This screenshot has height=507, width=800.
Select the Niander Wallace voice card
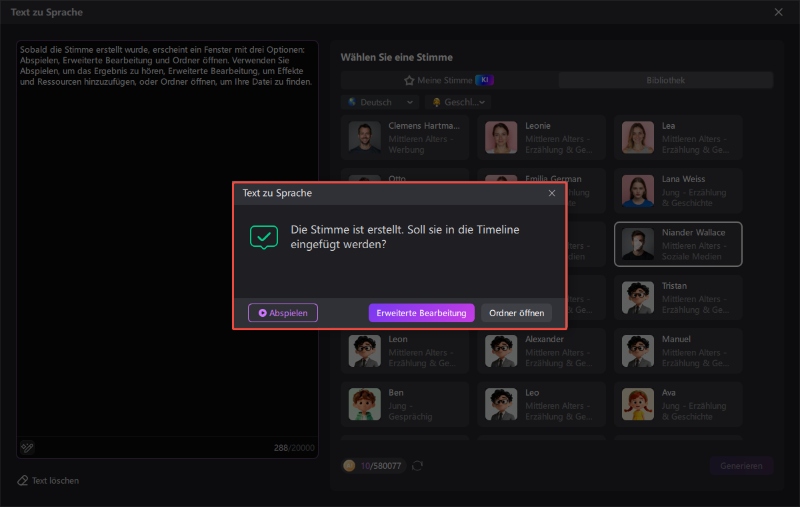(678, 244)
